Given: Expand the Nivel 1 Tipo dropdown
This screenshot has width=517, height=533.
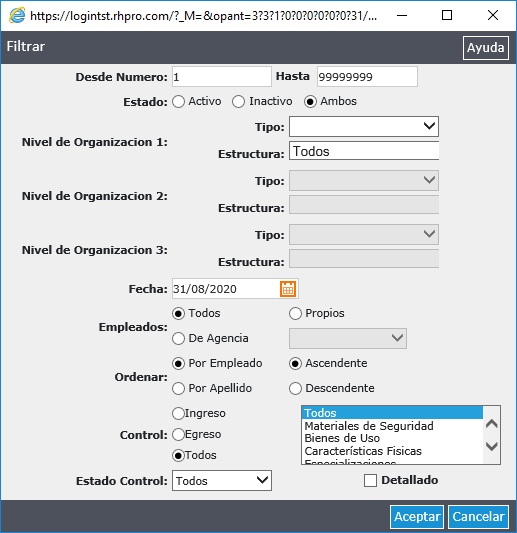Looking at the screenshot, I should (x=364, y=126).
